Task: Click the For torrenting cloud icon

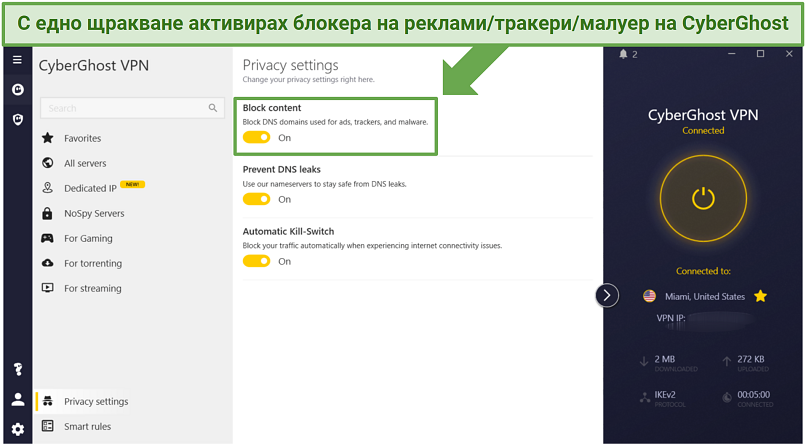Action: 48,263
